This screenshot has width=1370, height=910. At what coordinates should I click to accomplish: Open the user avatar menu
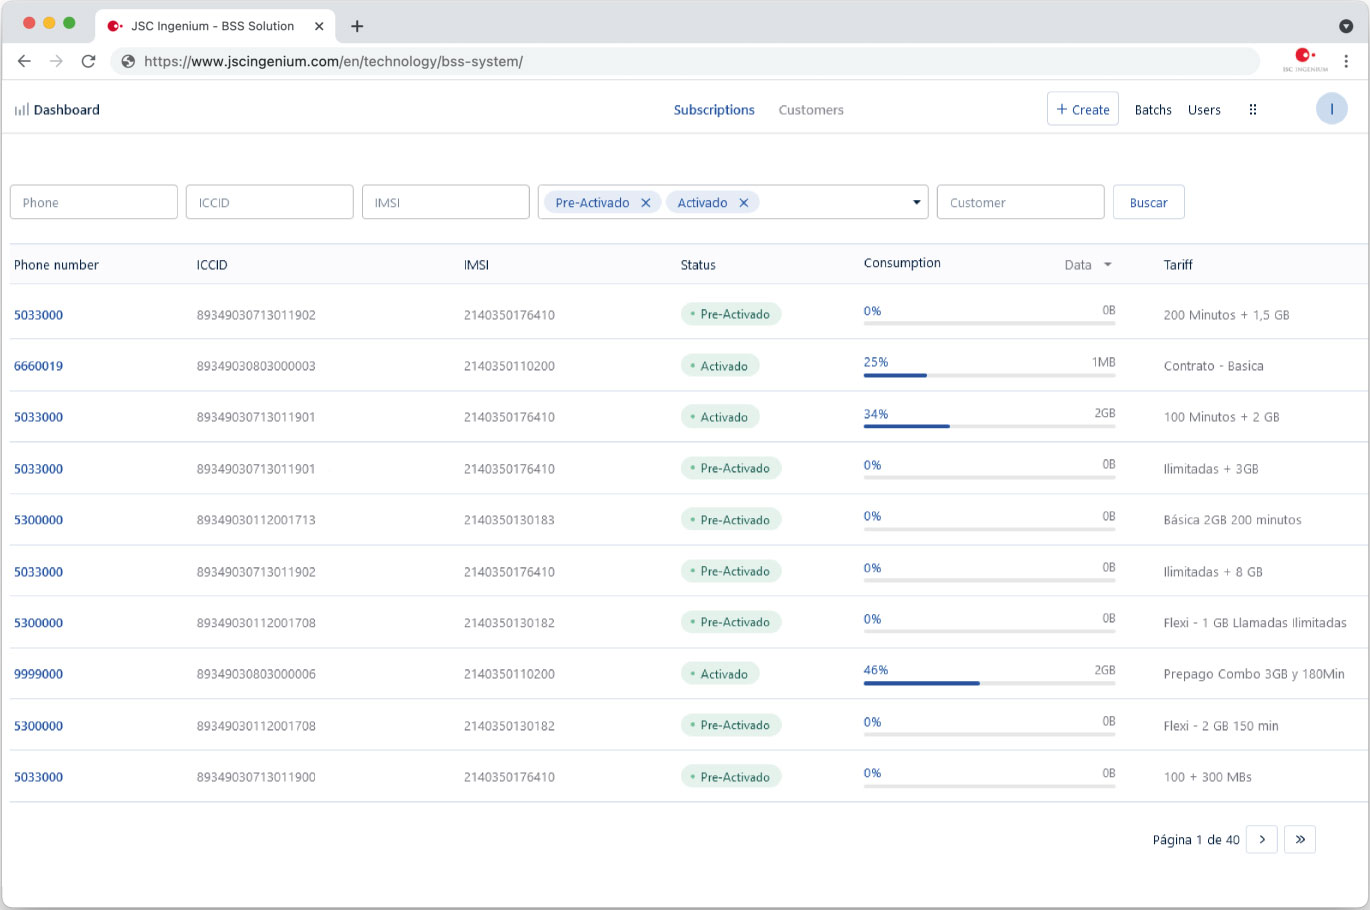(x=1331, y=109)
